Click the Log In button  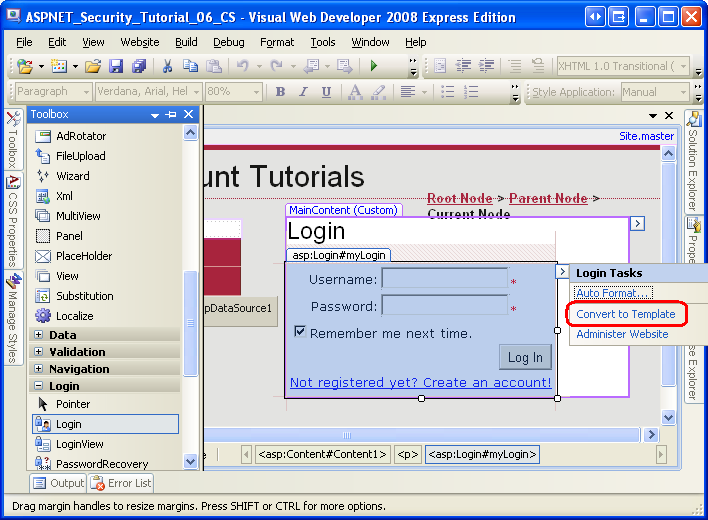tap(525, 357)
